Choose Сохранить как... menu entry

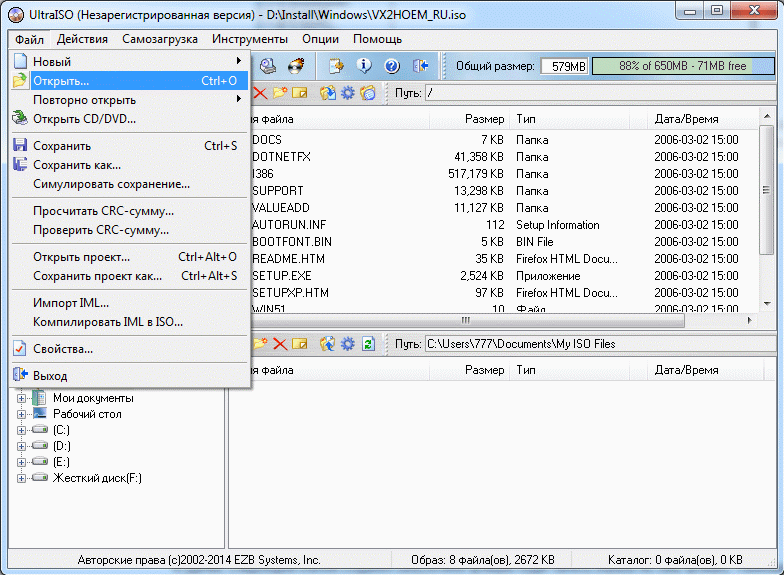129,164
